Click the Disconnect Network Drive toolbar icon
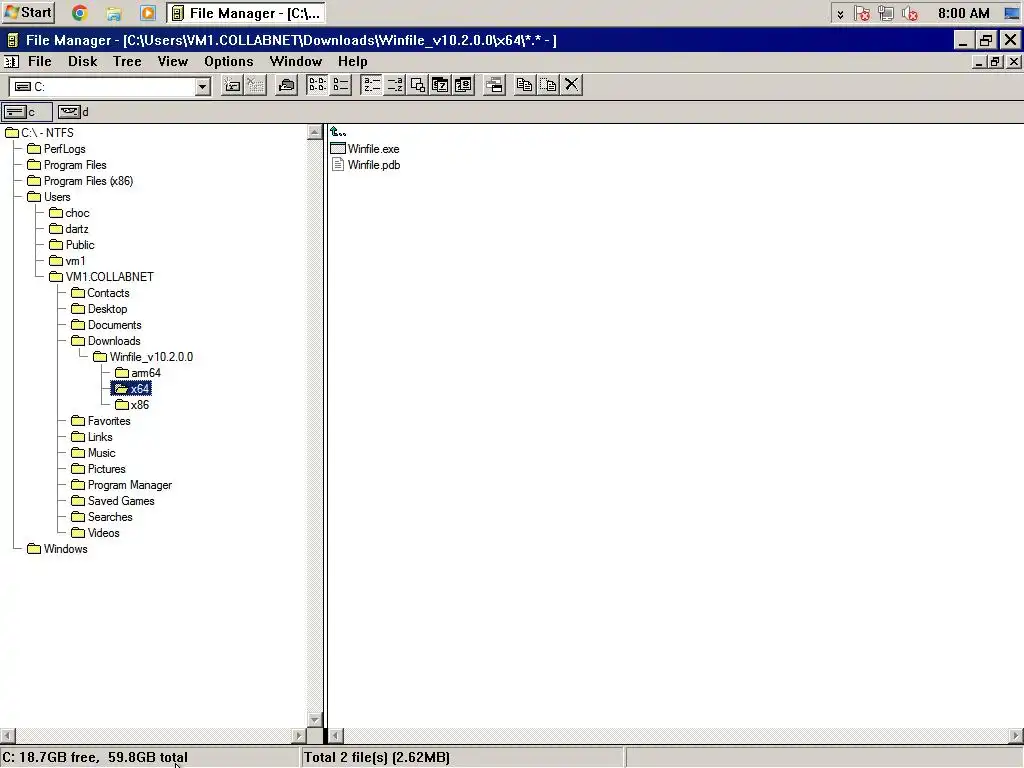Screen dimensions: 1024x768 [x=255, y=85]
